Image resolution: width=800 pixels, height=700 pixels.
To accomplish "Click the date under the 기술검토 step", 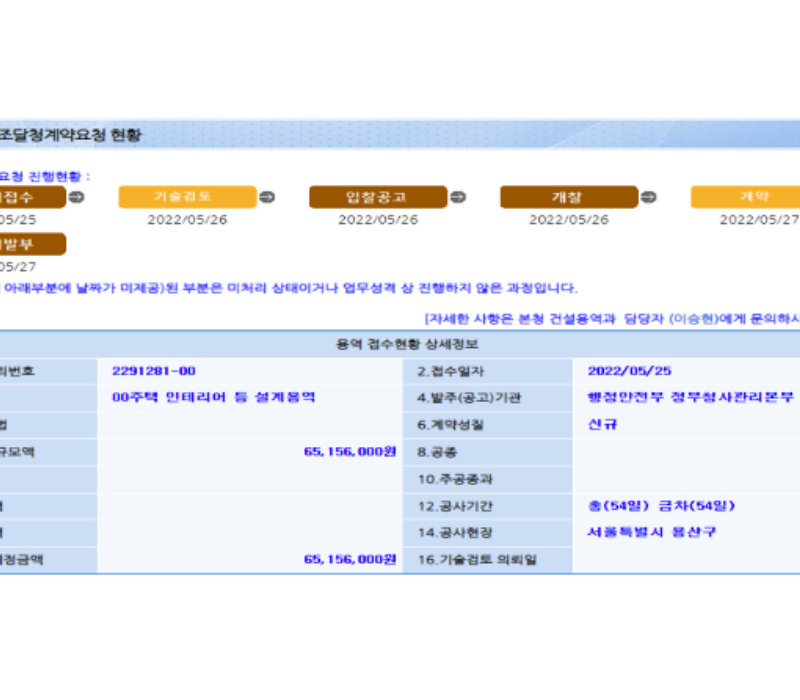I will pos(187,220).
